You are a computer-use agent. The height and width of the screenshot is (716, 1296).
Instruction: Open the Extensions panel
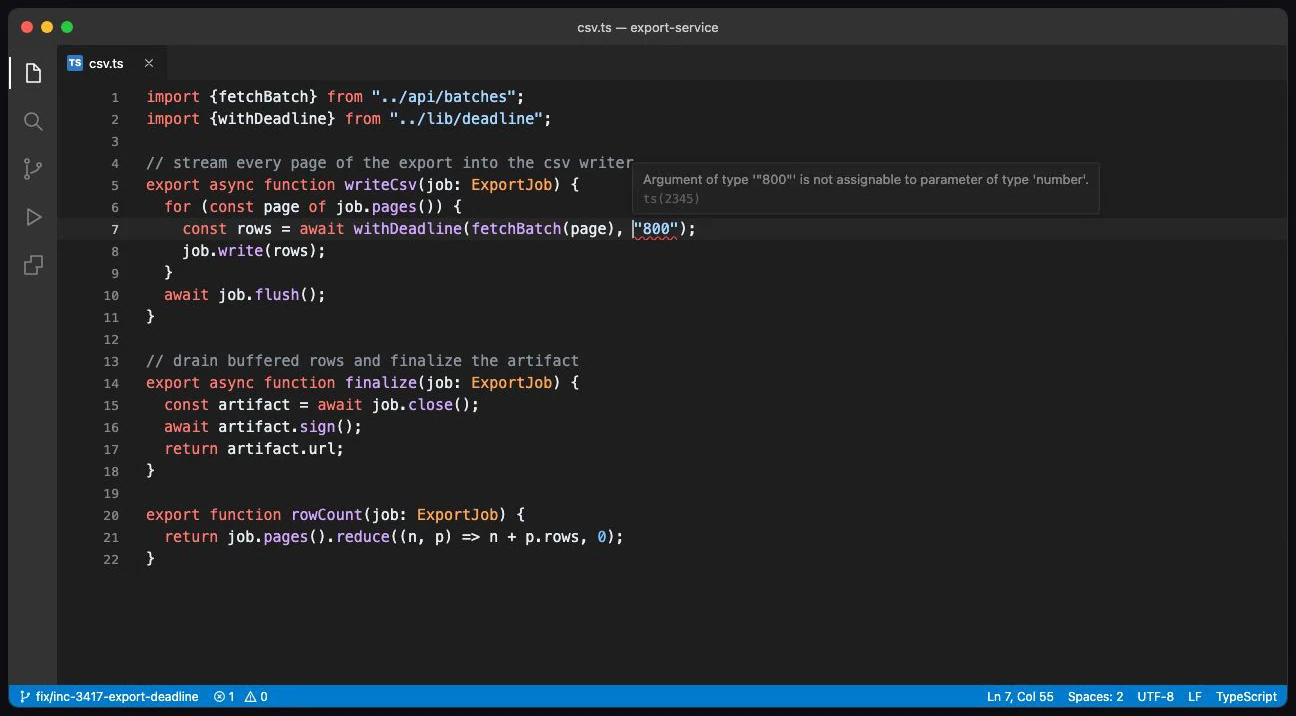tap(33, 265)
